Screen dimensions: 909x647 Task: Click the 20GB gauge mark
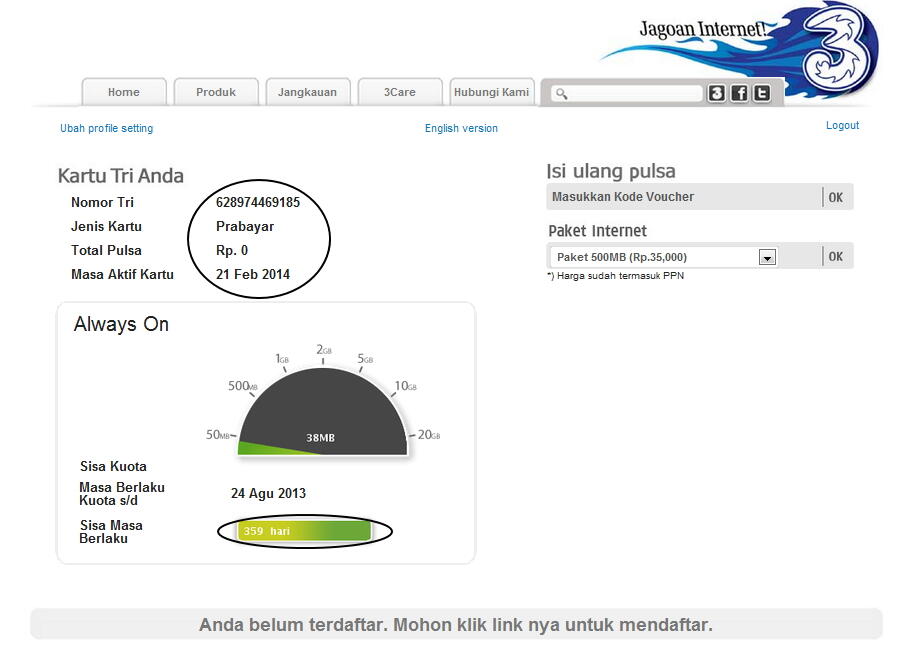429,435
